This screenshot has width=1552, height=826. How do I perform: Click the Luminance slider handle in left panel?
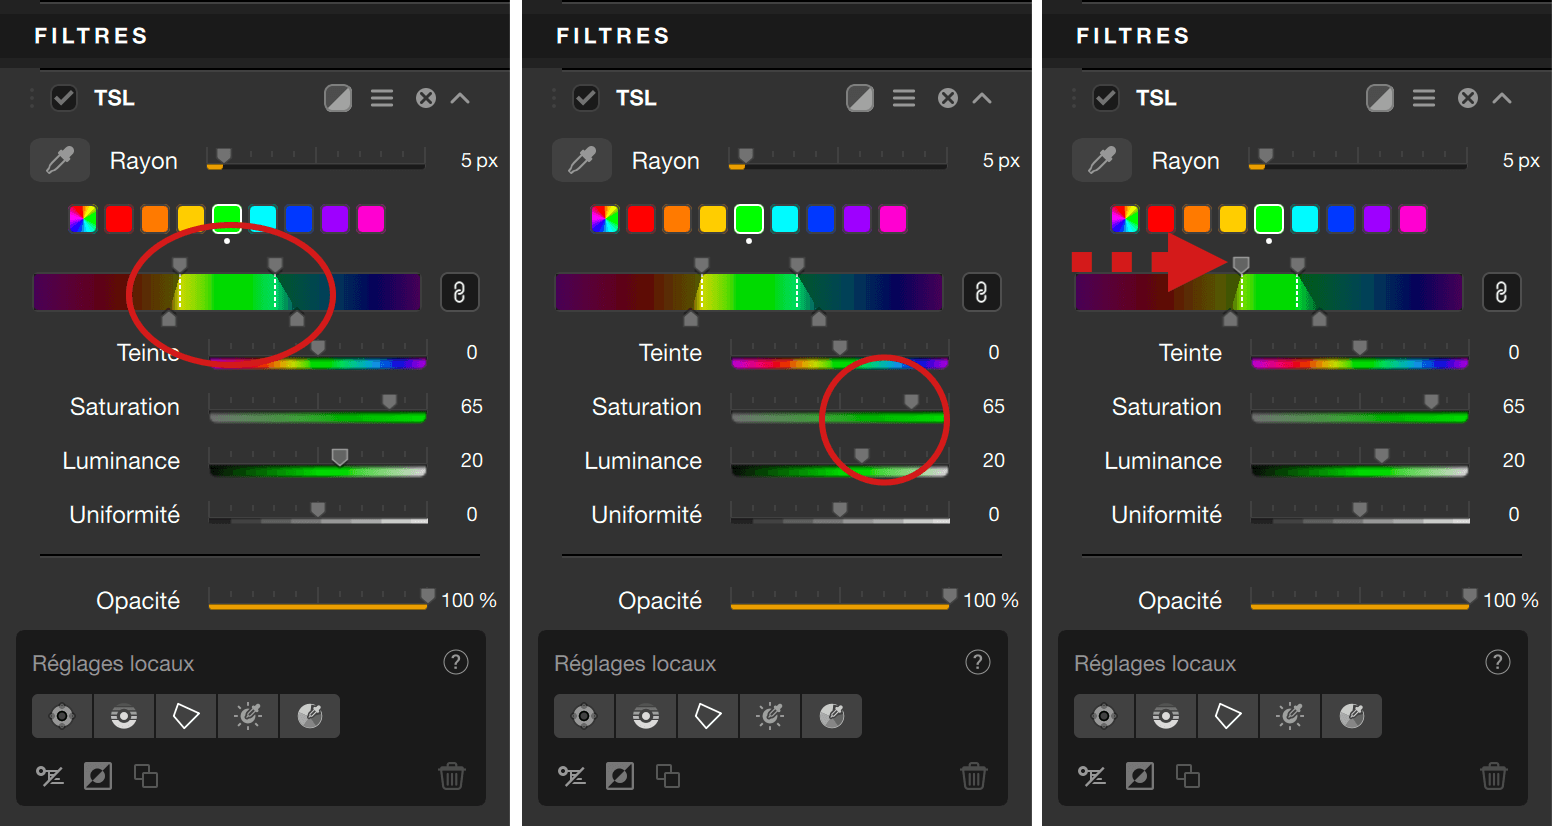point(340,456)
